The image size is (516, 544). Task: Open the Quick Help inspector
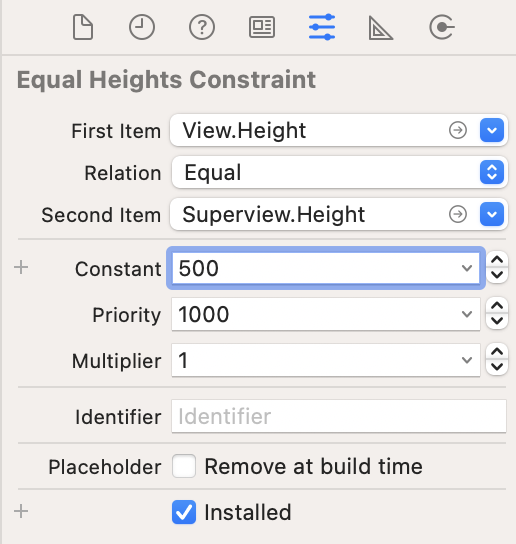click(x=202, y=27)
